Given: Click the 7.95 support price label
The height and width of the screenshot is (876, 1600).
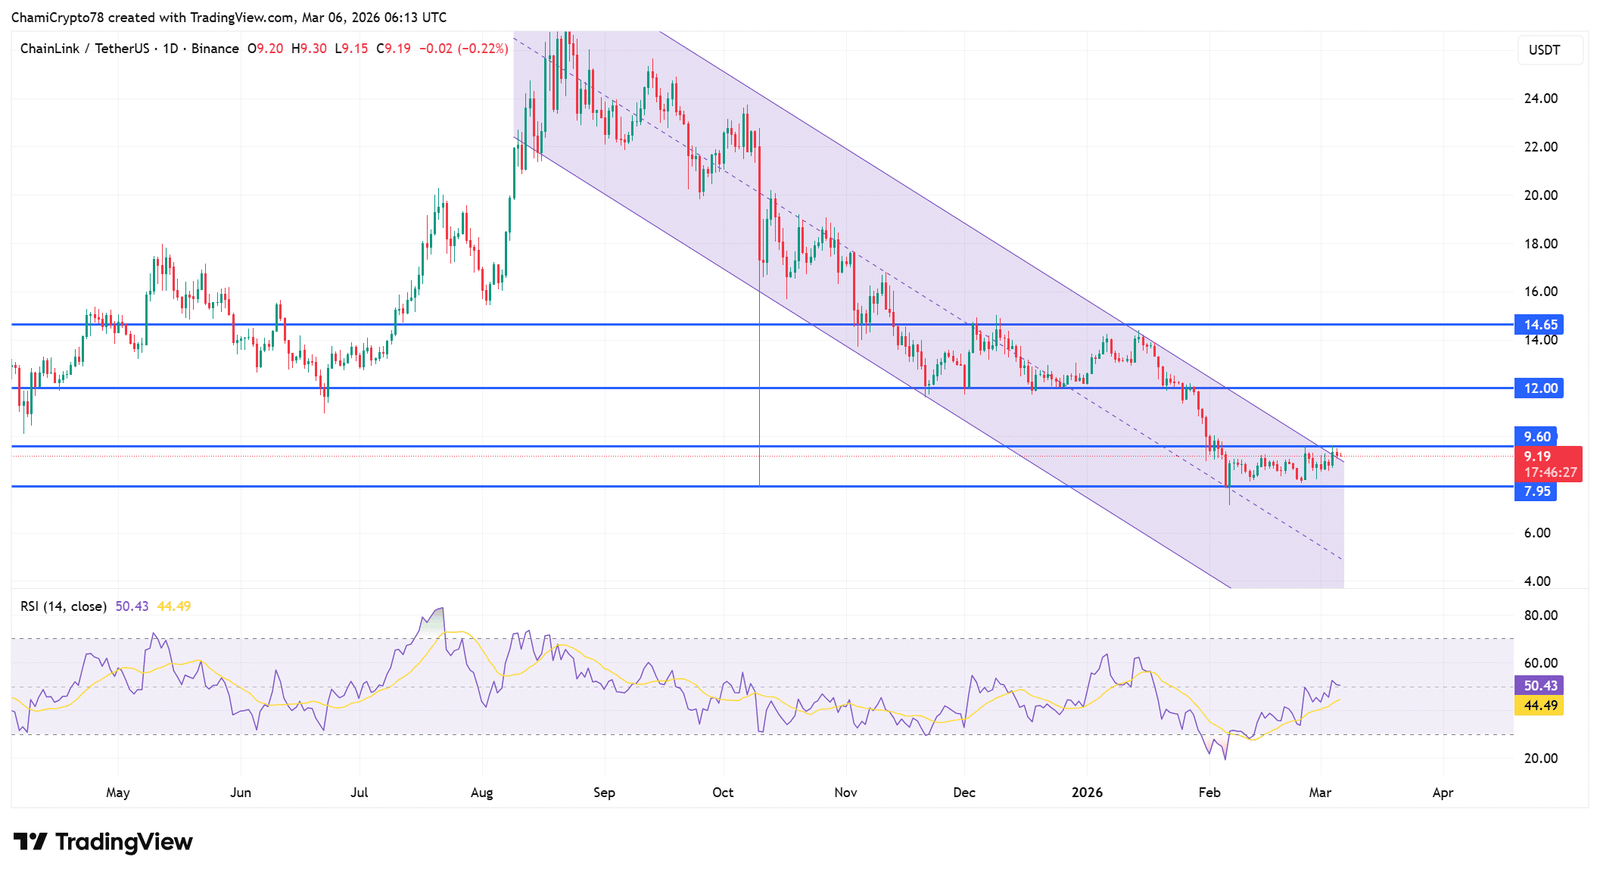Looking at the screenshot, I should pos(1536,491).
